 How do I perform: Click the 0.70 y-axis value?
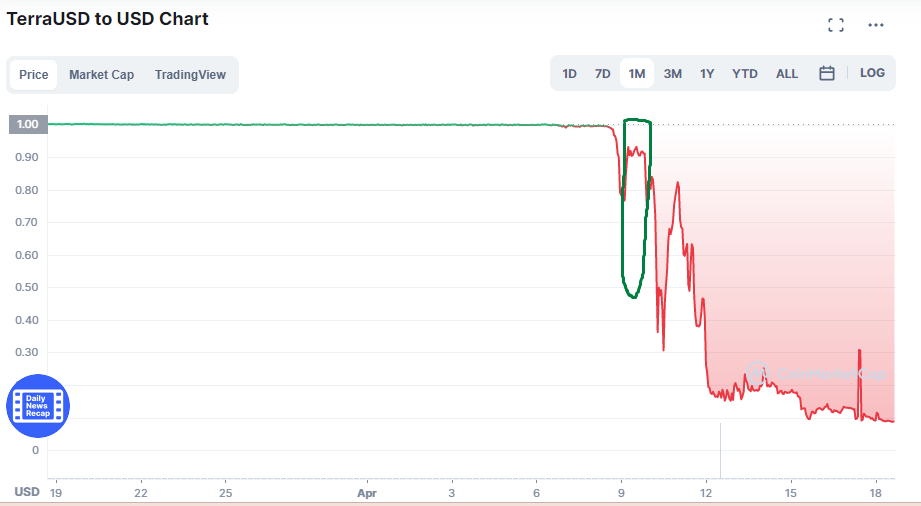pos(27,222)
